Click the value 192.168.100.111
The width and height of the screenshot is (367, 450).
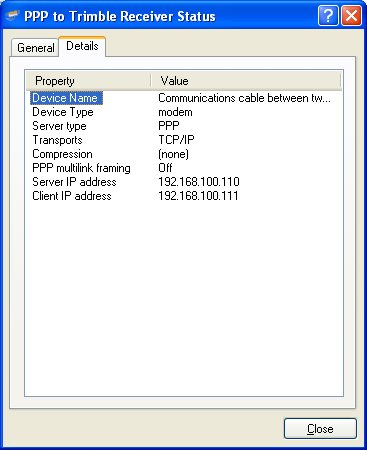click(198, 196)
